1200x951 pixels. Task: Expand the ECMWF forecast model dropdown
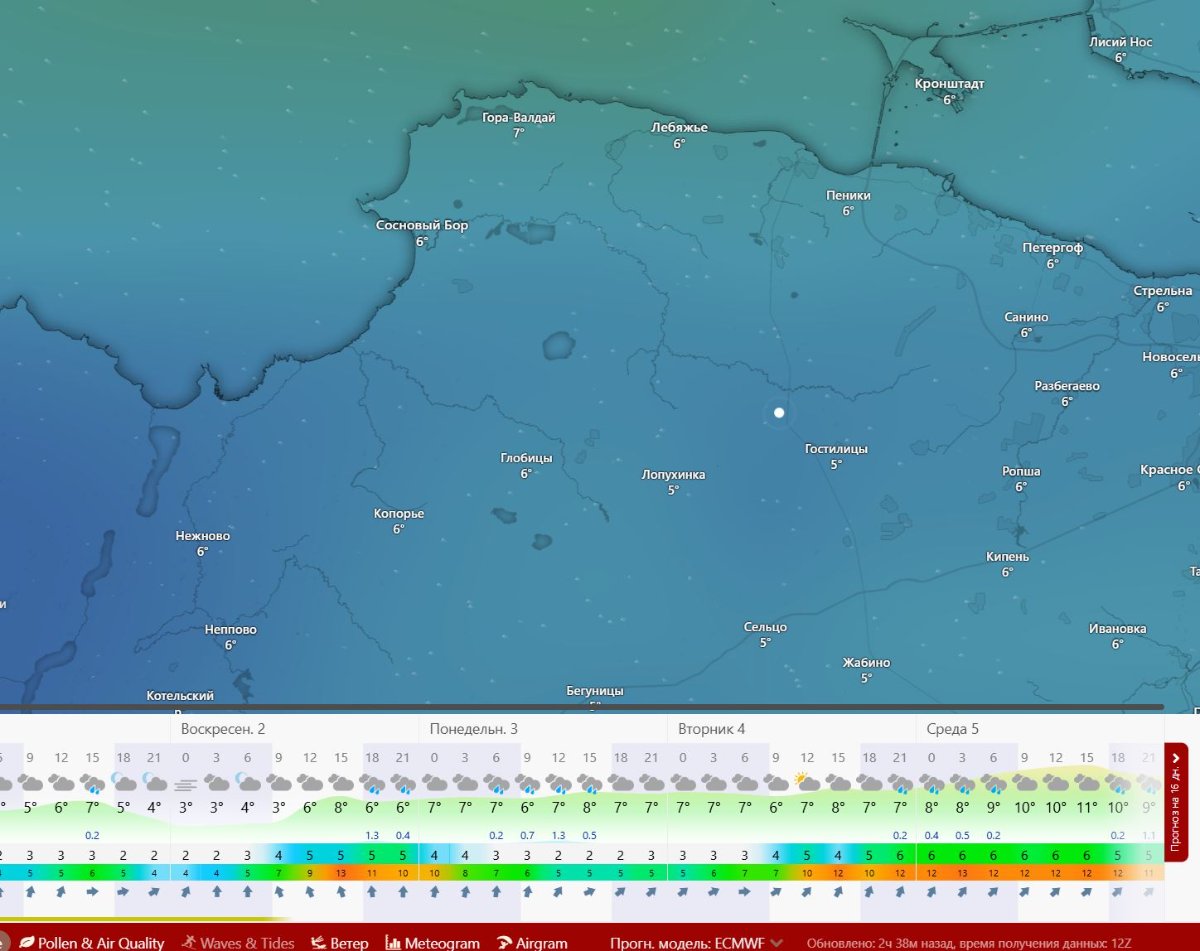click(776, 943)
